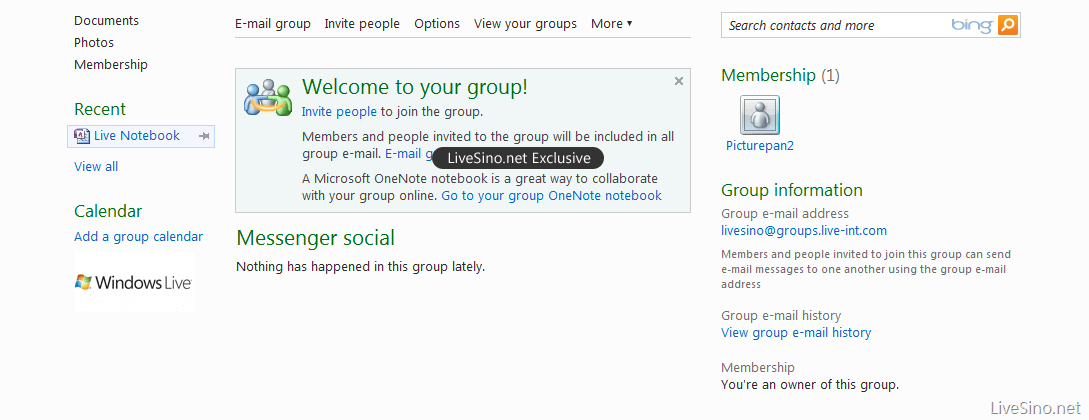Open group Options
The image size is (1089, 420).
[437, 24]
